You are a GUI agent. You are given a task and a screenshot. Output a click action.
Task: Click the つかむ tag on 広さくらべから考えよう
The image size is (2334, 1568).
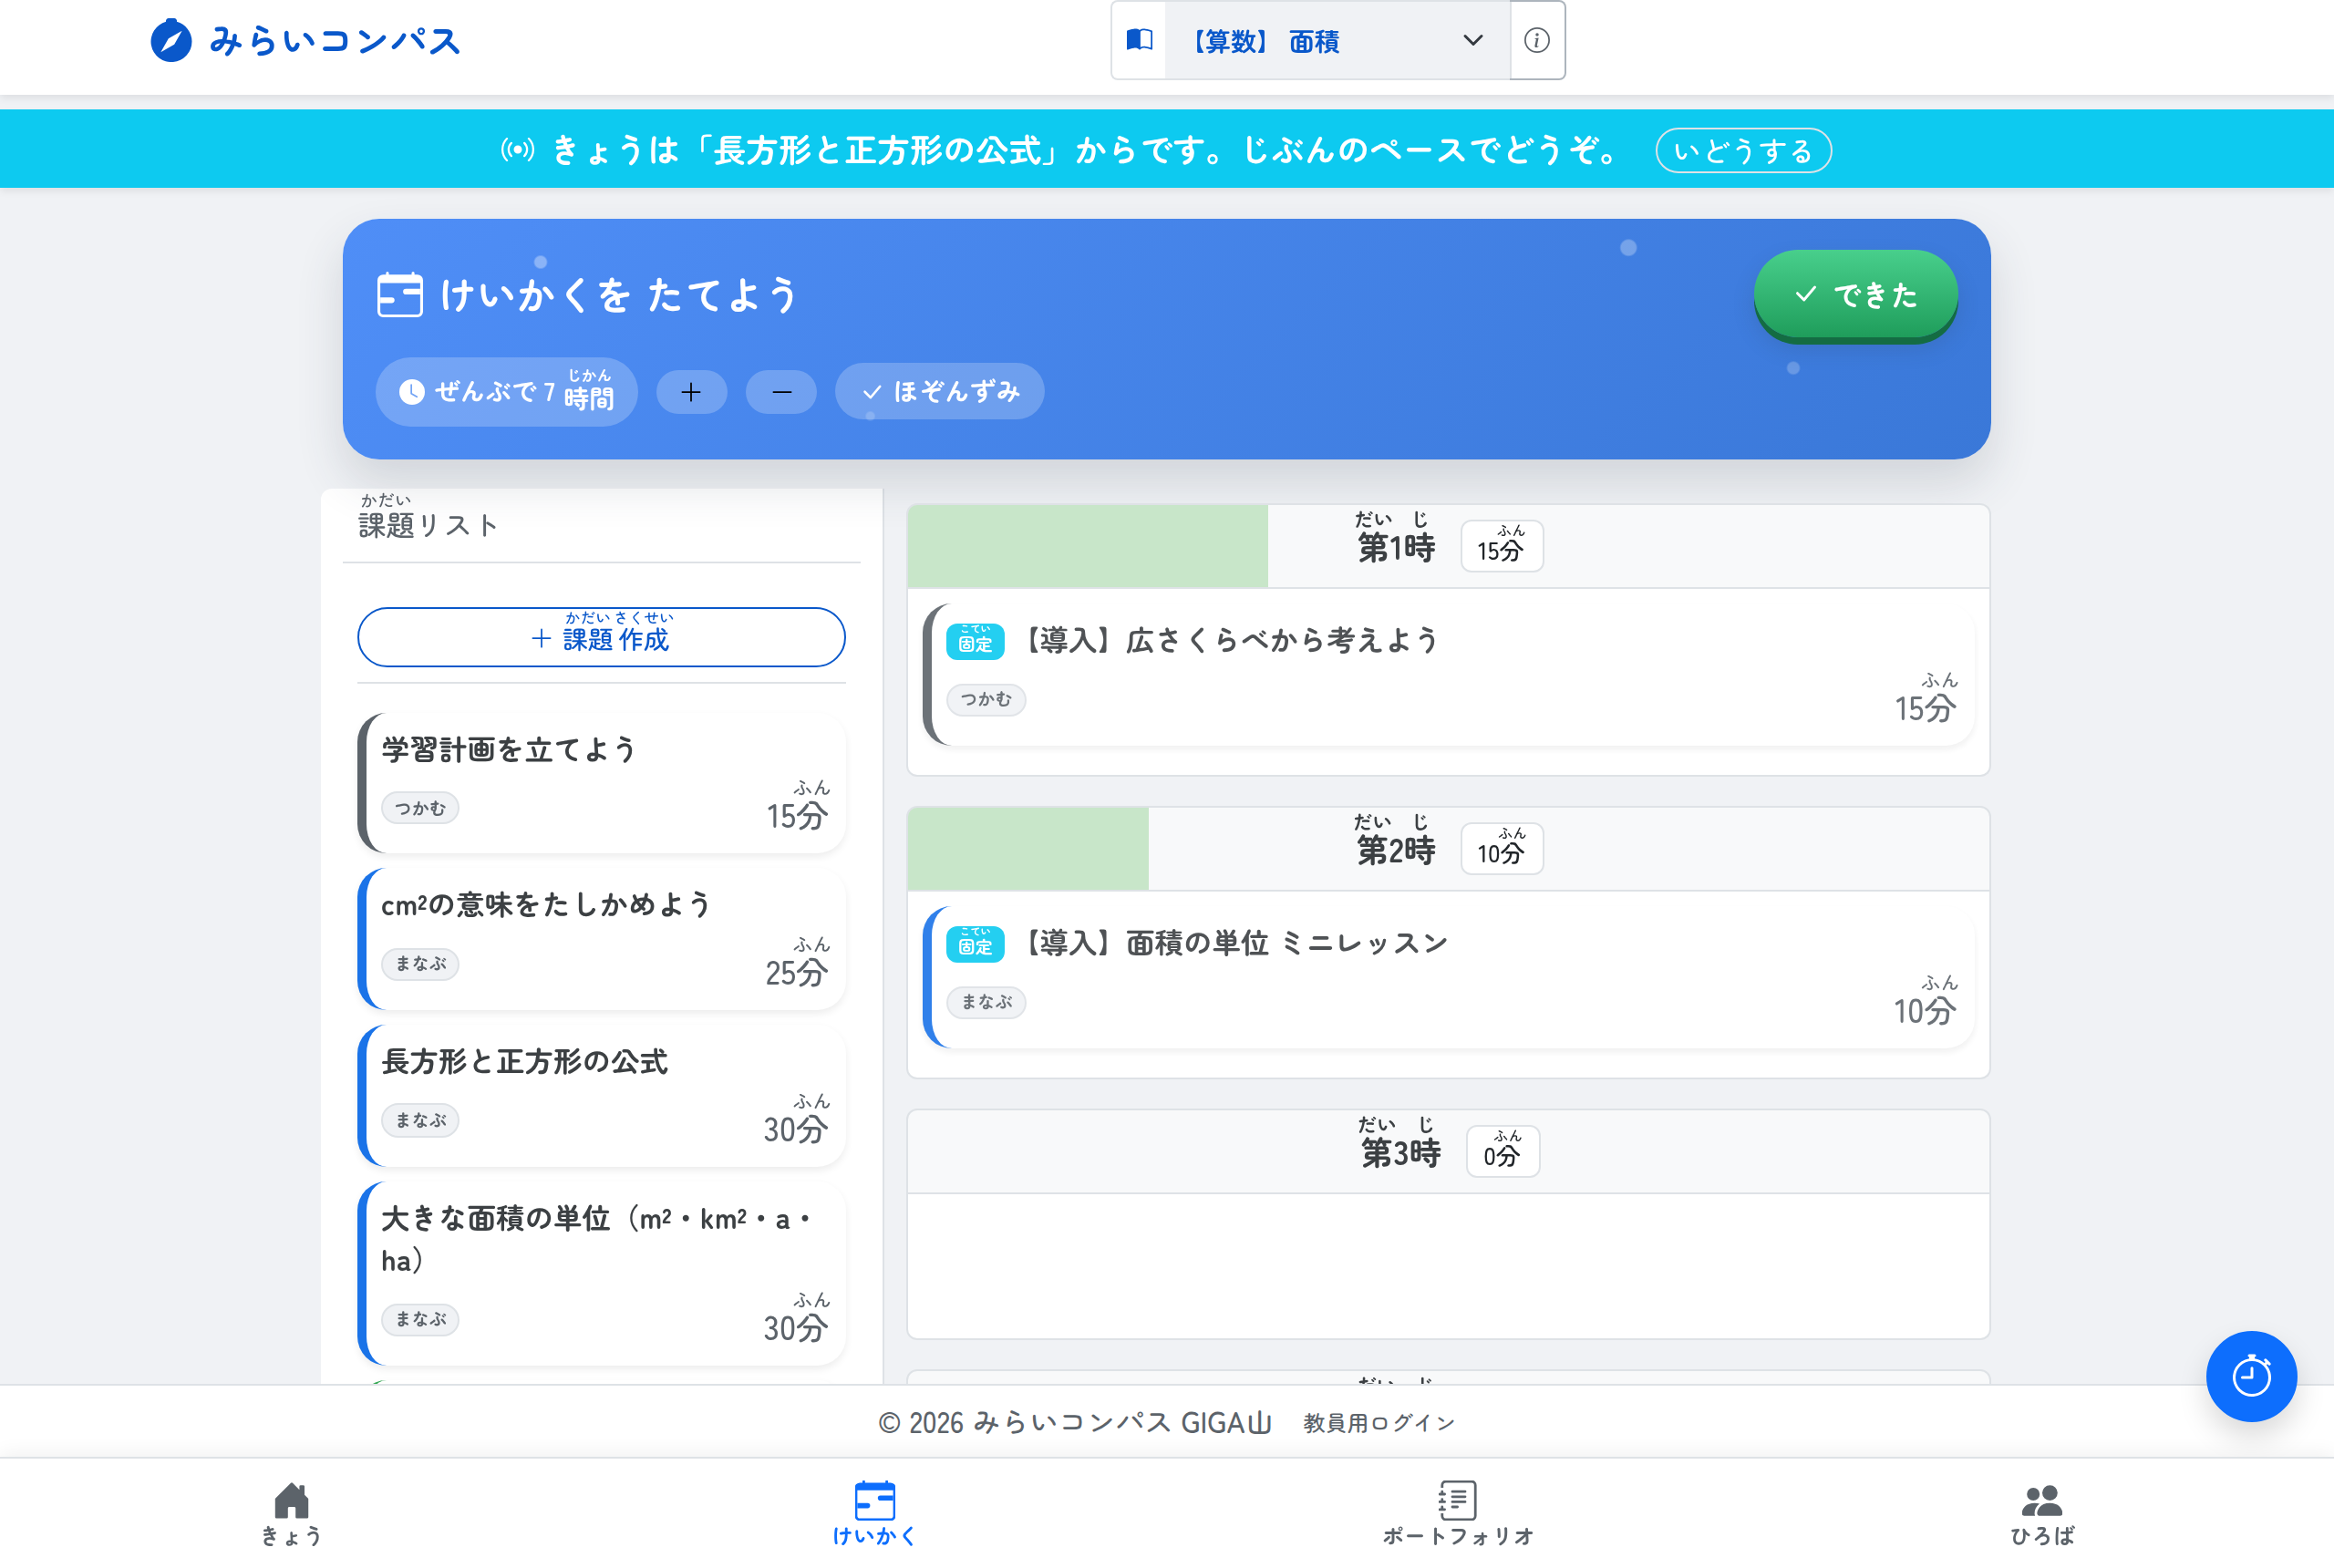click(x=987, y=699)
